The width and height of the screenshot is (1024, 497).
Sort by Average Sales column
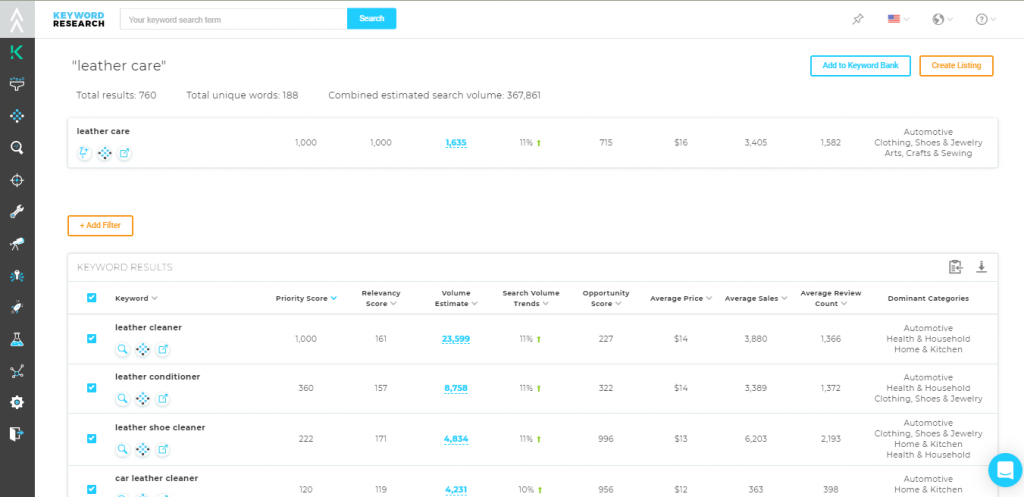tap(756, 298)
